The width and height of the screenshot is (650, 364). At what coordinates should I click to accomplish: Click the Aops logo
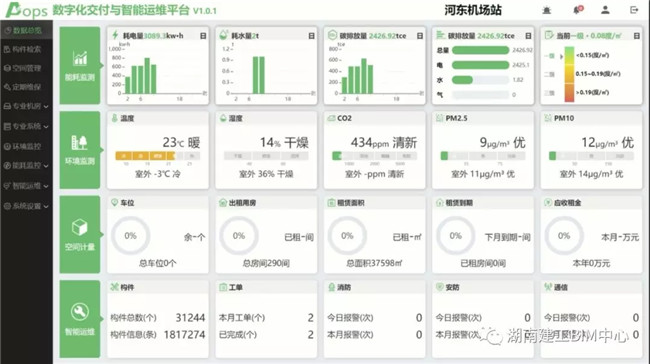point(26,10)
